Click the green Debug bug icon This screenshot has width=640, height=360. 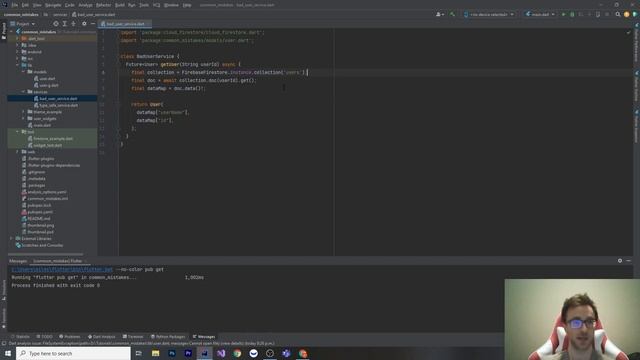tap(572, 14)
